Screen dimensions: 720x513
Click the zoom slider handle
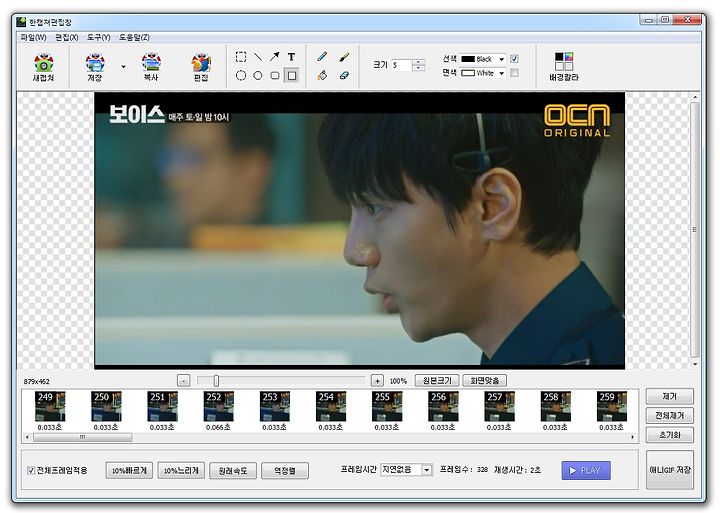(x=216, y=381)
